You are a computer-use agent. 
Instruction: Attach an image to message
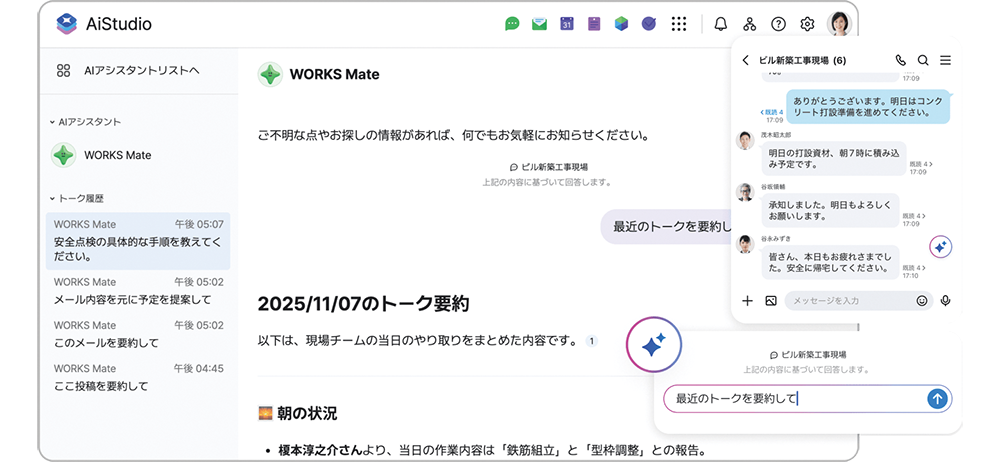pos(770,301)
